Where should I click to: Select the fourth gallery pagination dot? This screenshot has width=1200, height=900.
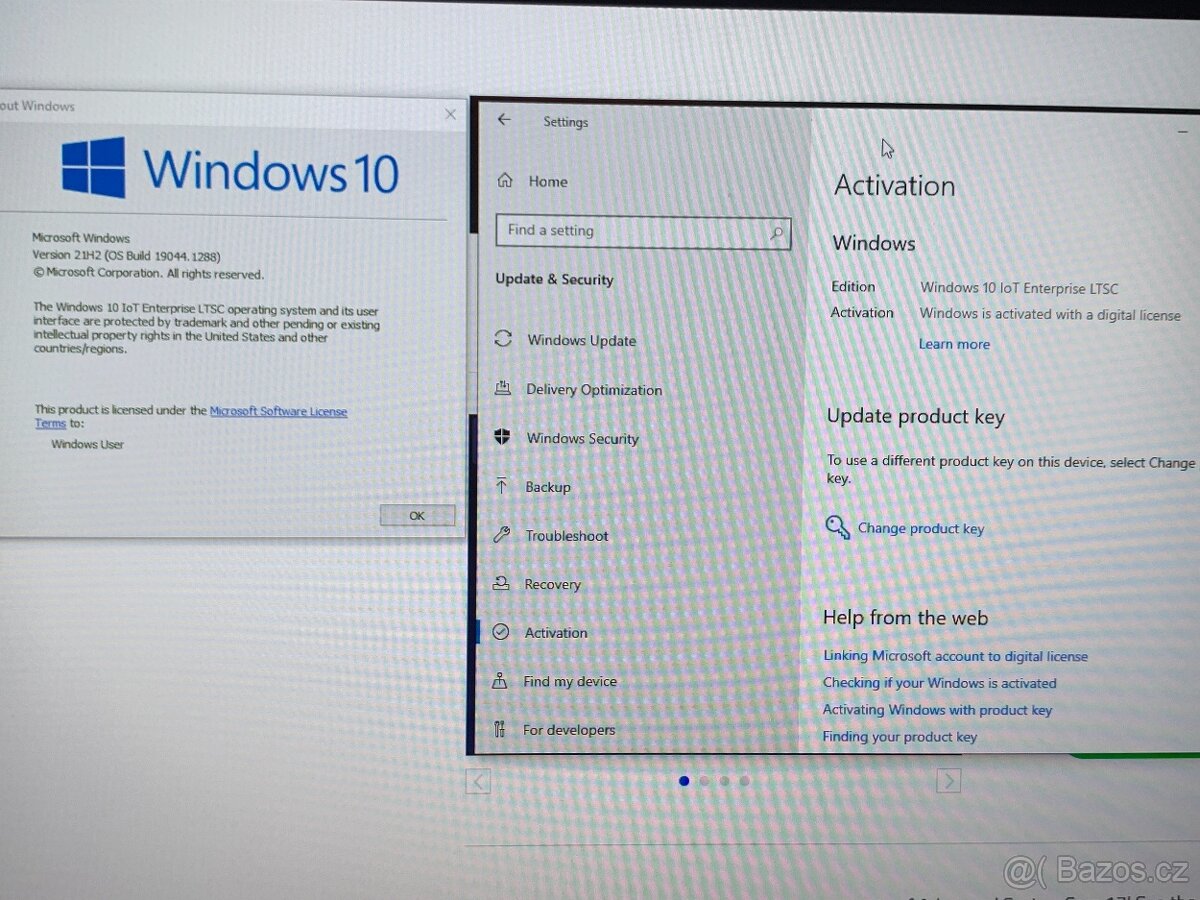point(744,781)
